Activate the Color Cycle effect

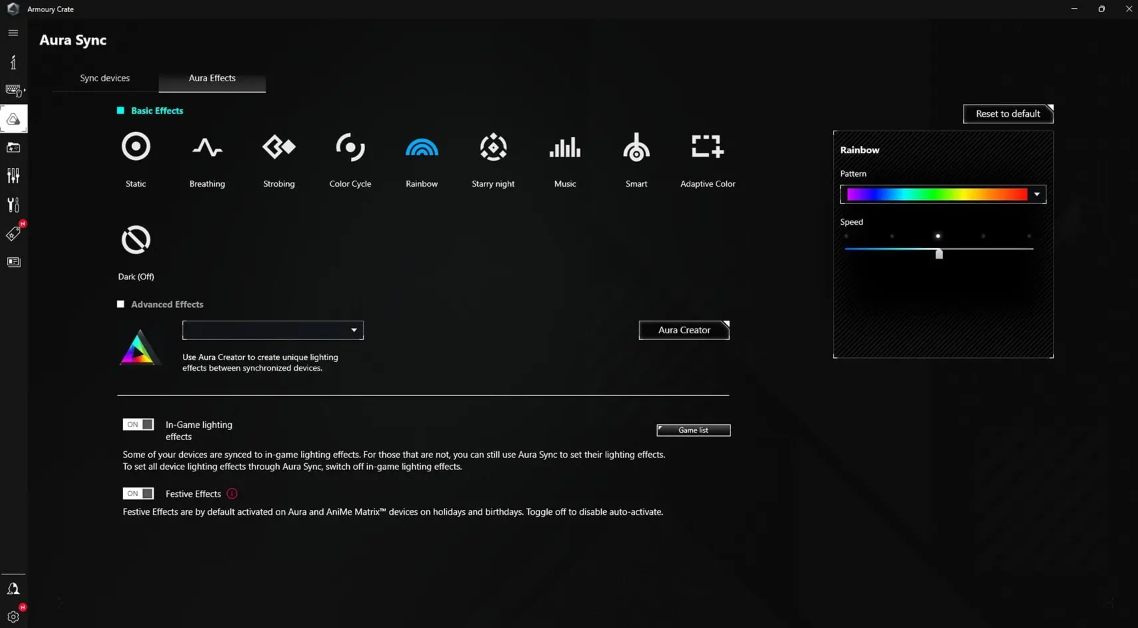[350, 148]
